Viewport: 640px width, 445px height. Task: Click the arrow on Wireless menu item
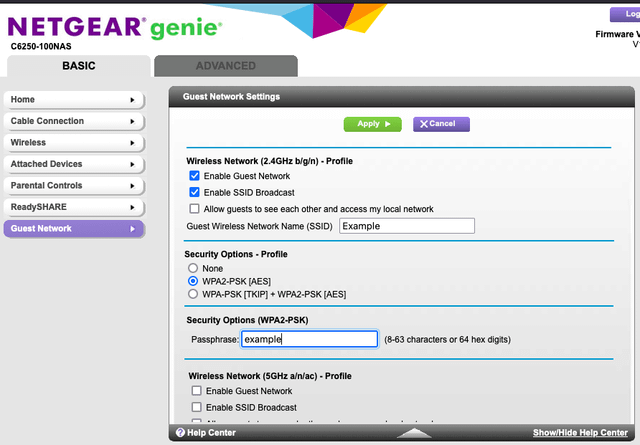tap(132, 143)
